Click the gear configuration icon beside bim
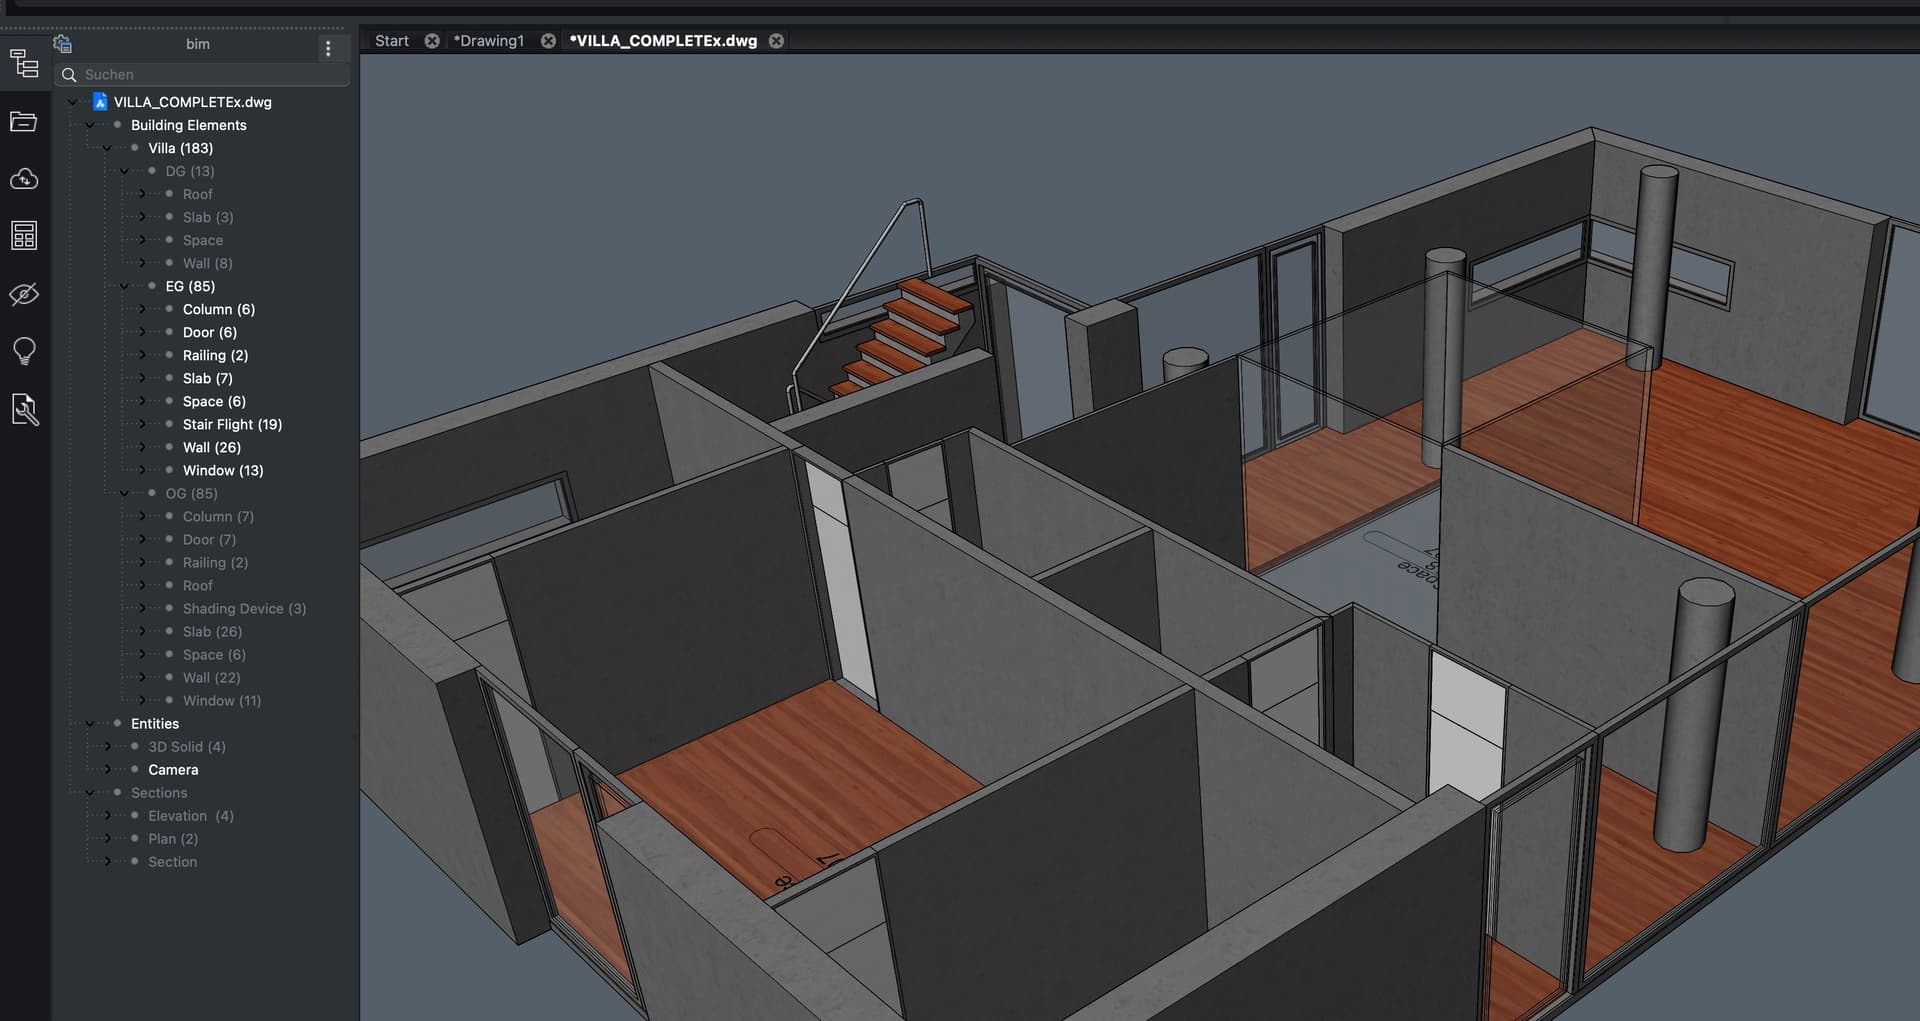The image size is (1920, 1021). coord(63,44)
